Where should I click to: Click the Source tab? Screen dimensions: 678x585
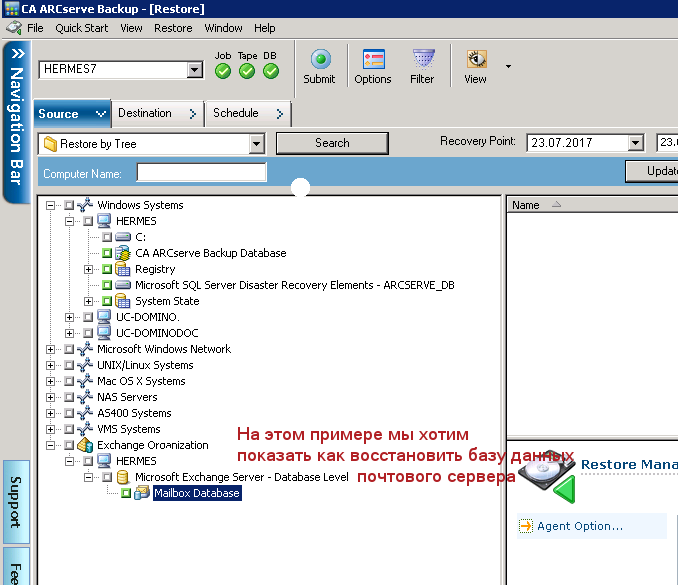coord(72,114)
